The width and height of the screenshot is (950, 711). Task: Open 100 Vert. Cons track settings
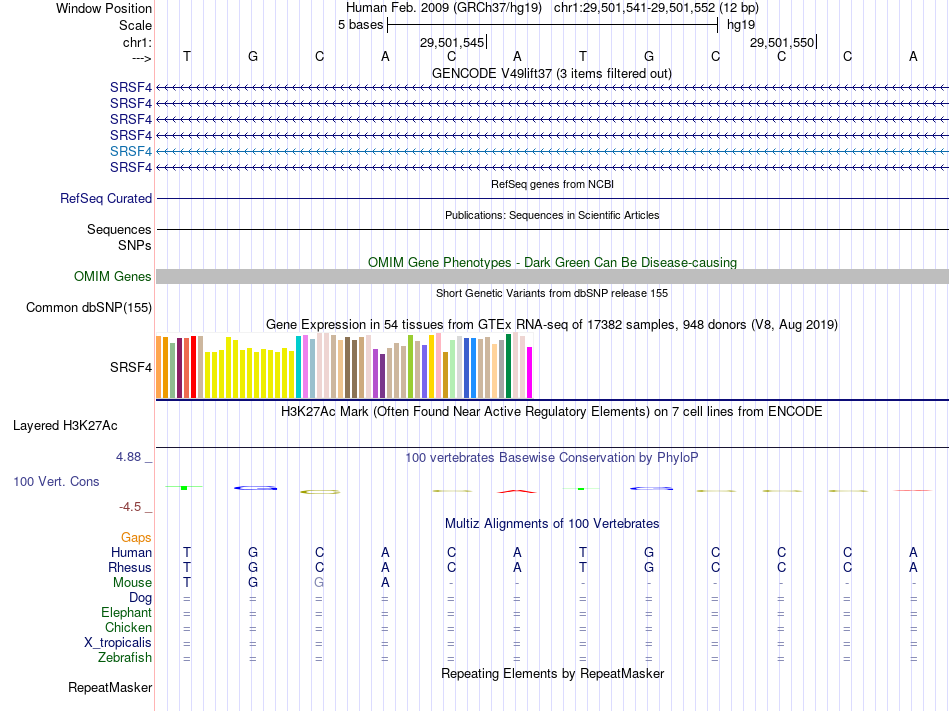pyautogui.click(x=56, y=481)
